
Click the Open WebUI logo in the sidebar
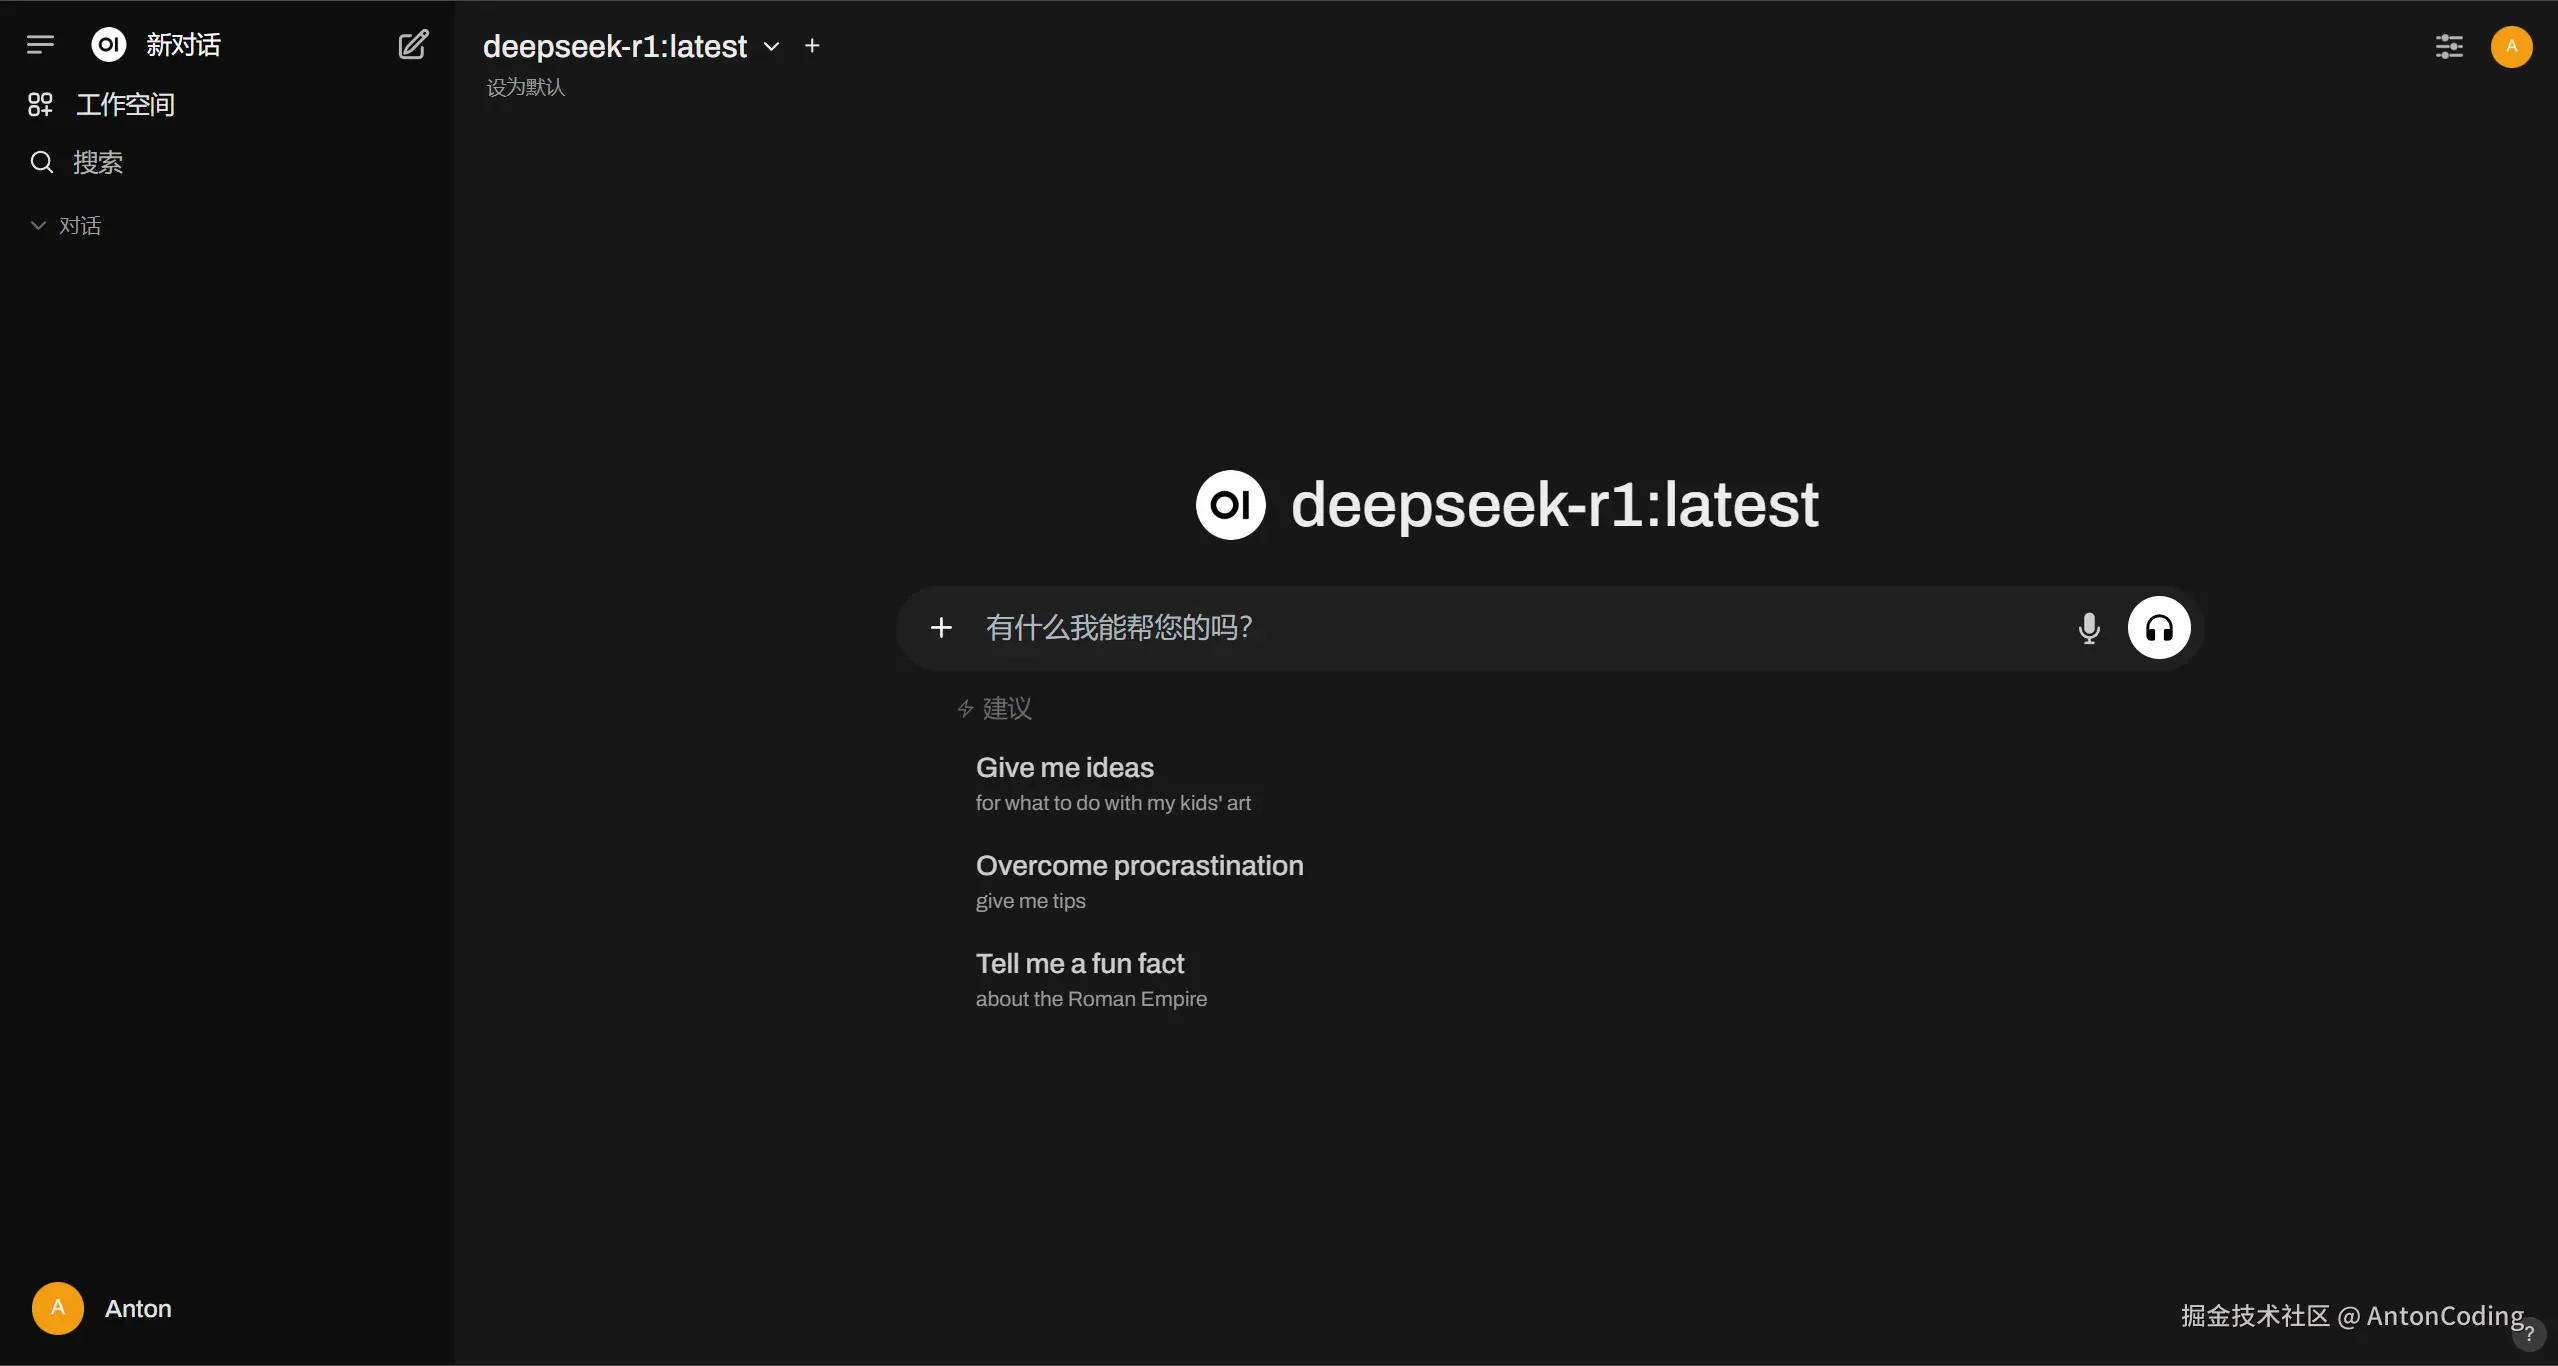click(109, 45)
